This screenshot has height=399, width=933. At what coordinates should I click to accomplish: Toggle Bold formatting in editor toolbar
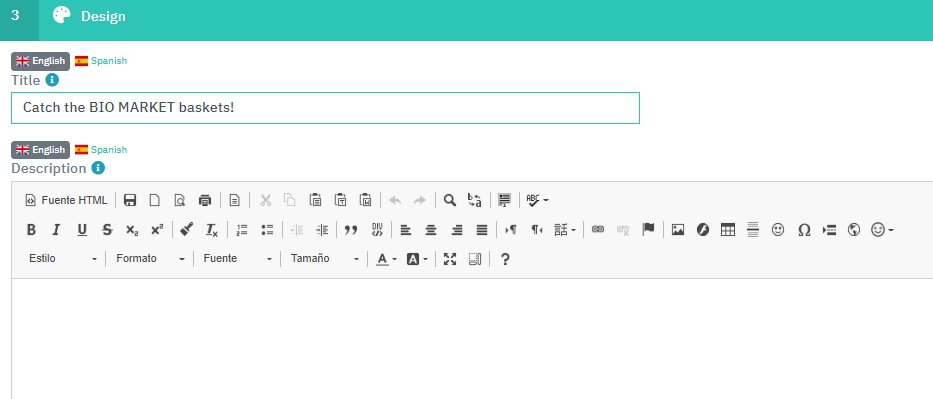[x=32, y=230]
